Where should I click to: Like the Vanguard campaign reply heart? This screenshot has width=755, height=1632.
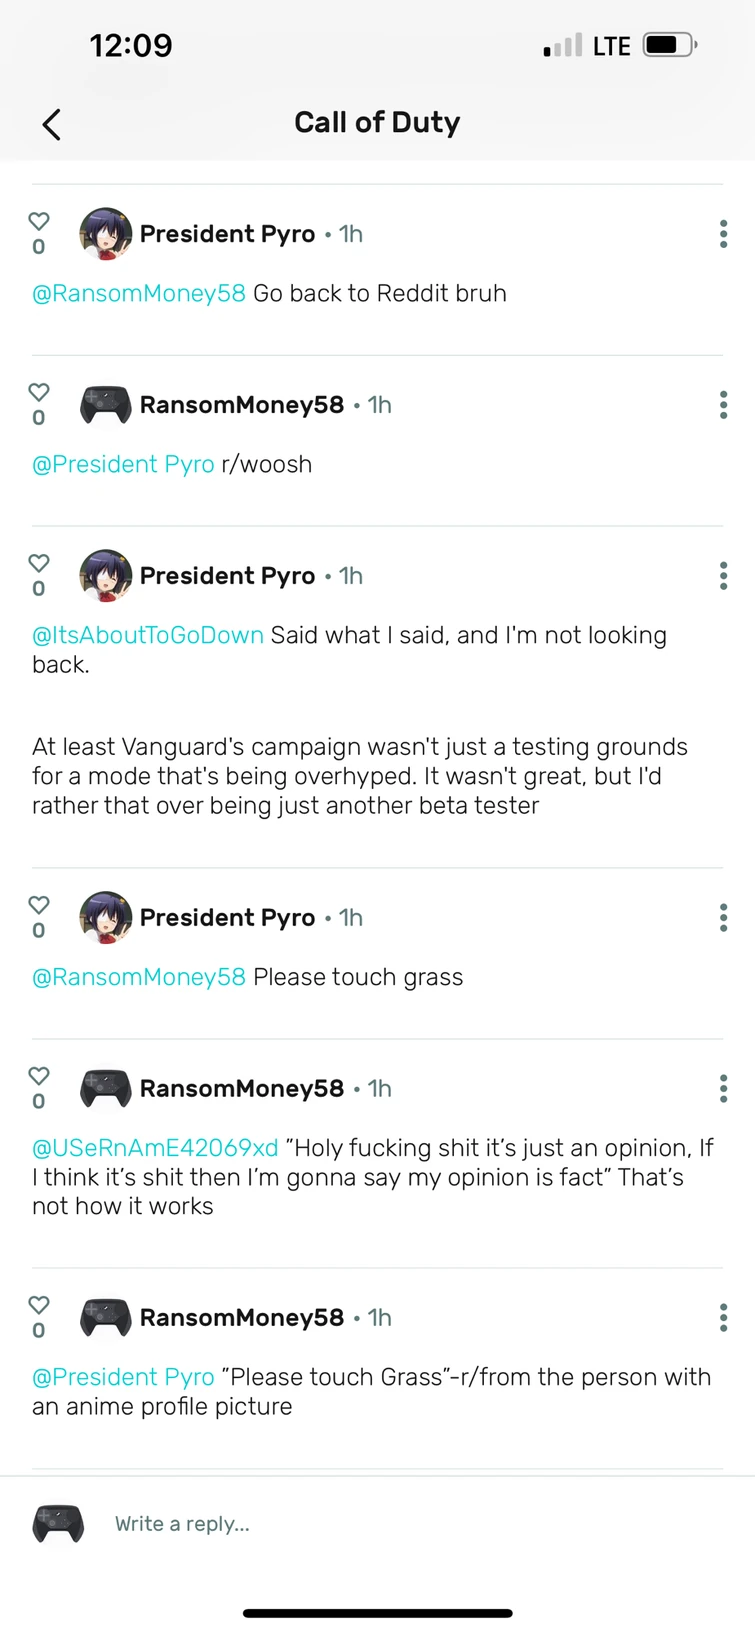pyautogui.click(x=39, y=563)
